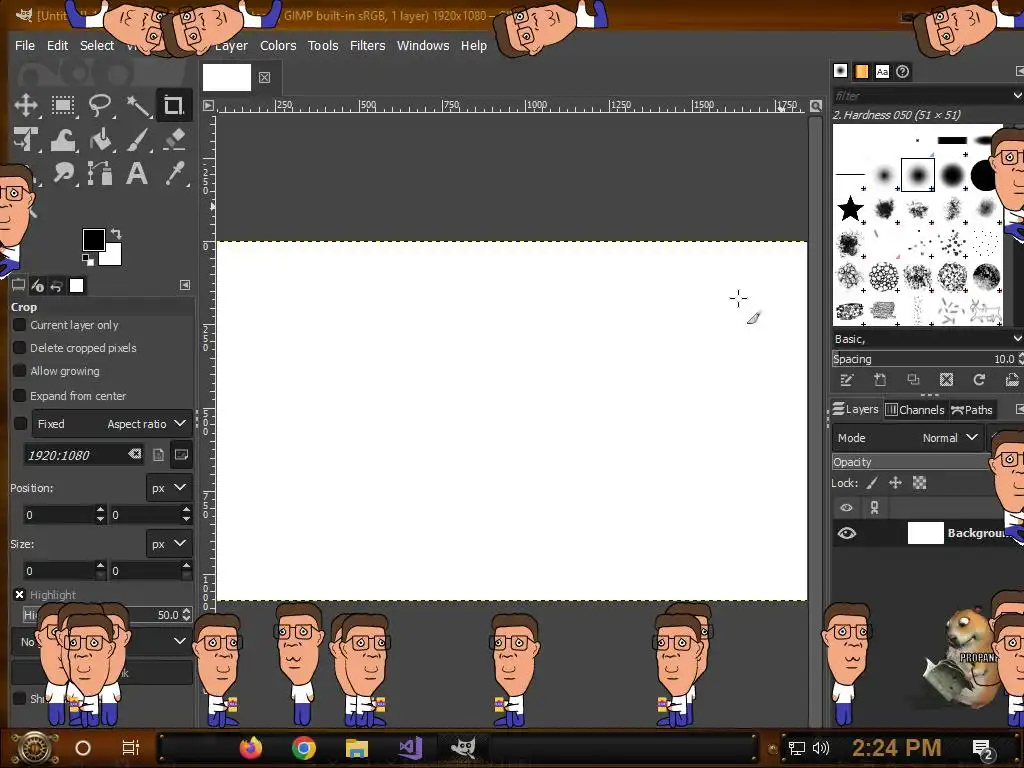Screen dimensions: 1024x768
Task: Open the Basic brush tag dropdown
Action: click(927, 338)
